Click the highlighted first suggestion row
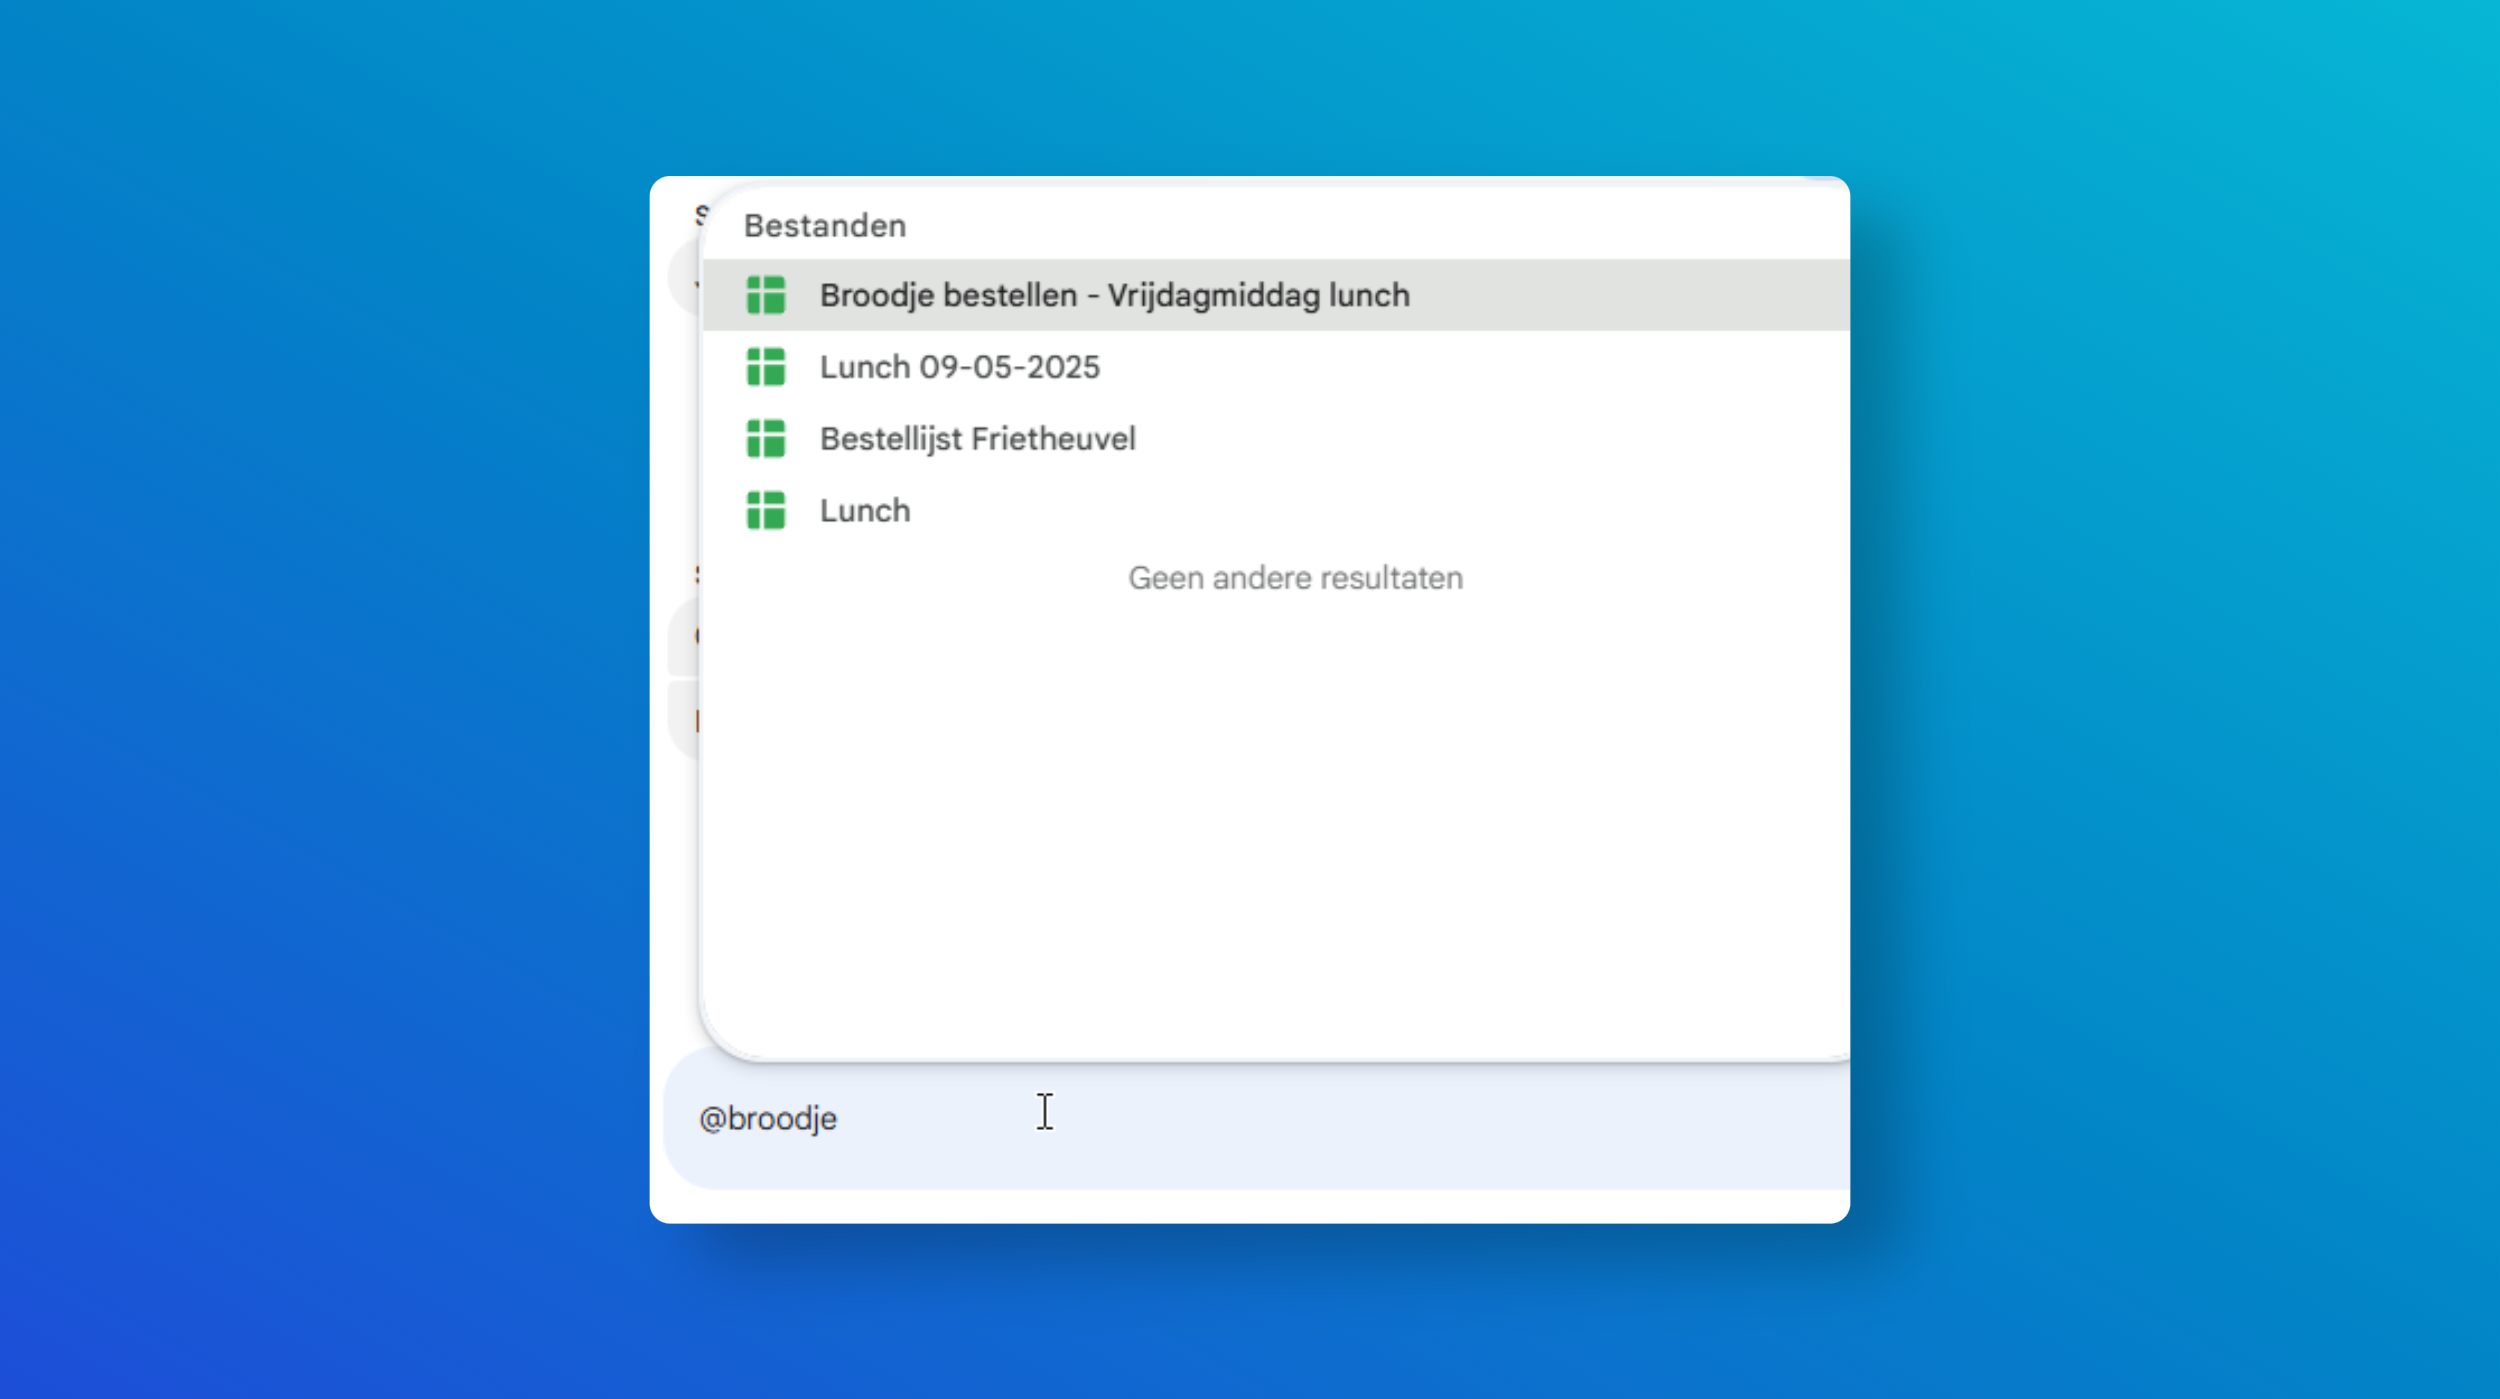The image size is (2500, 1399). (x=1276, y=295)
